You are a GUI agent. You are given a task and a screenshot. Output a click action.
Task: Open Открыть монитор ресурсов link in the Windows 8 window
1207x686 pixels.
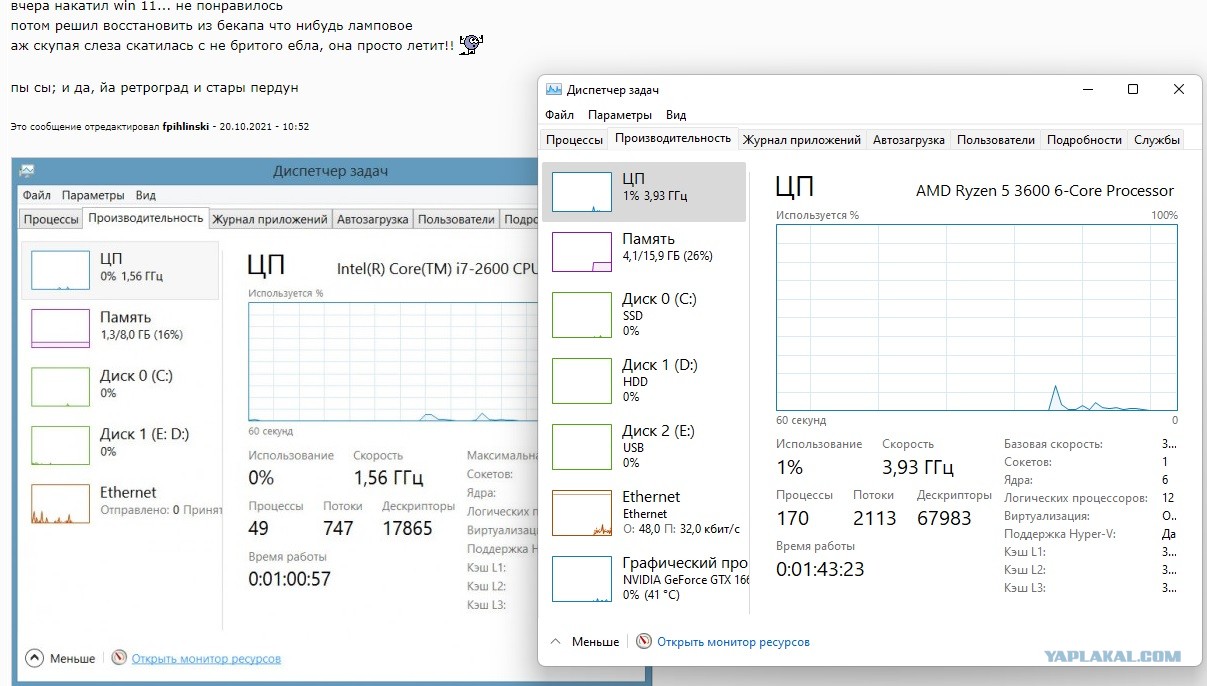pos(206,659)
